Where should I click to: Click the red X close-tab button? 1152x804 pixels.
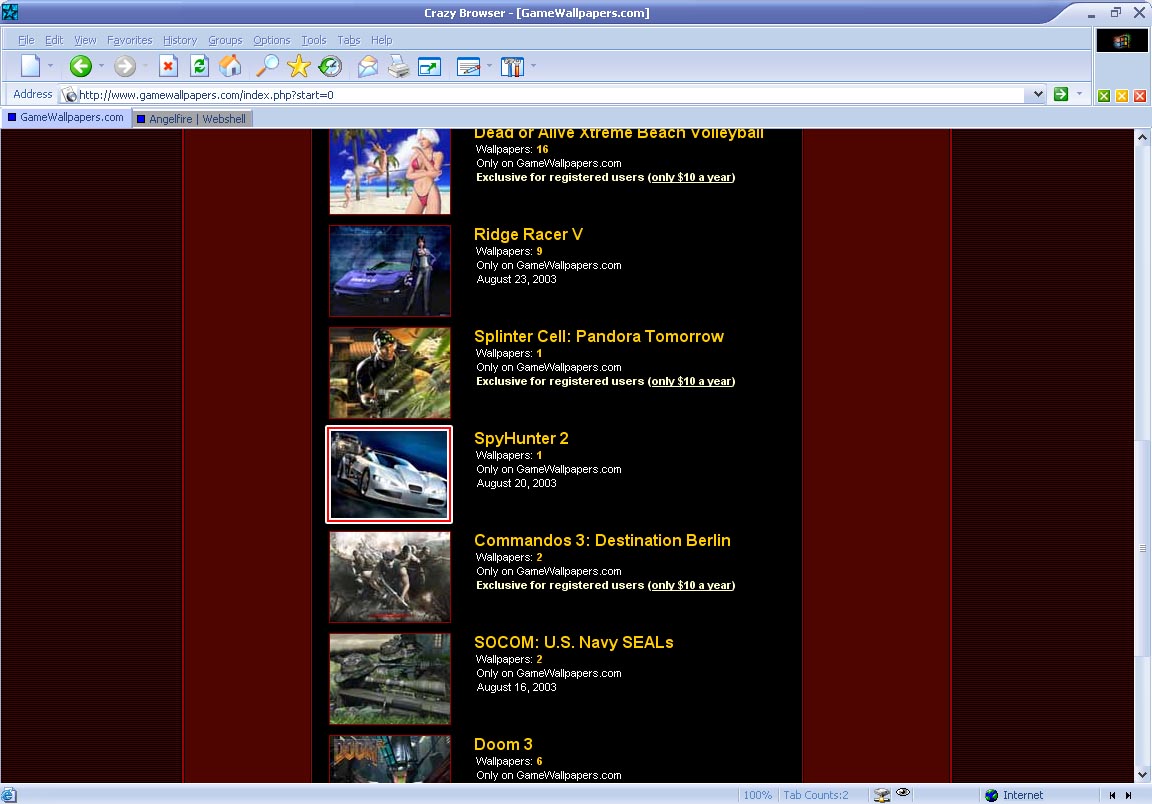click(1140, 96)
